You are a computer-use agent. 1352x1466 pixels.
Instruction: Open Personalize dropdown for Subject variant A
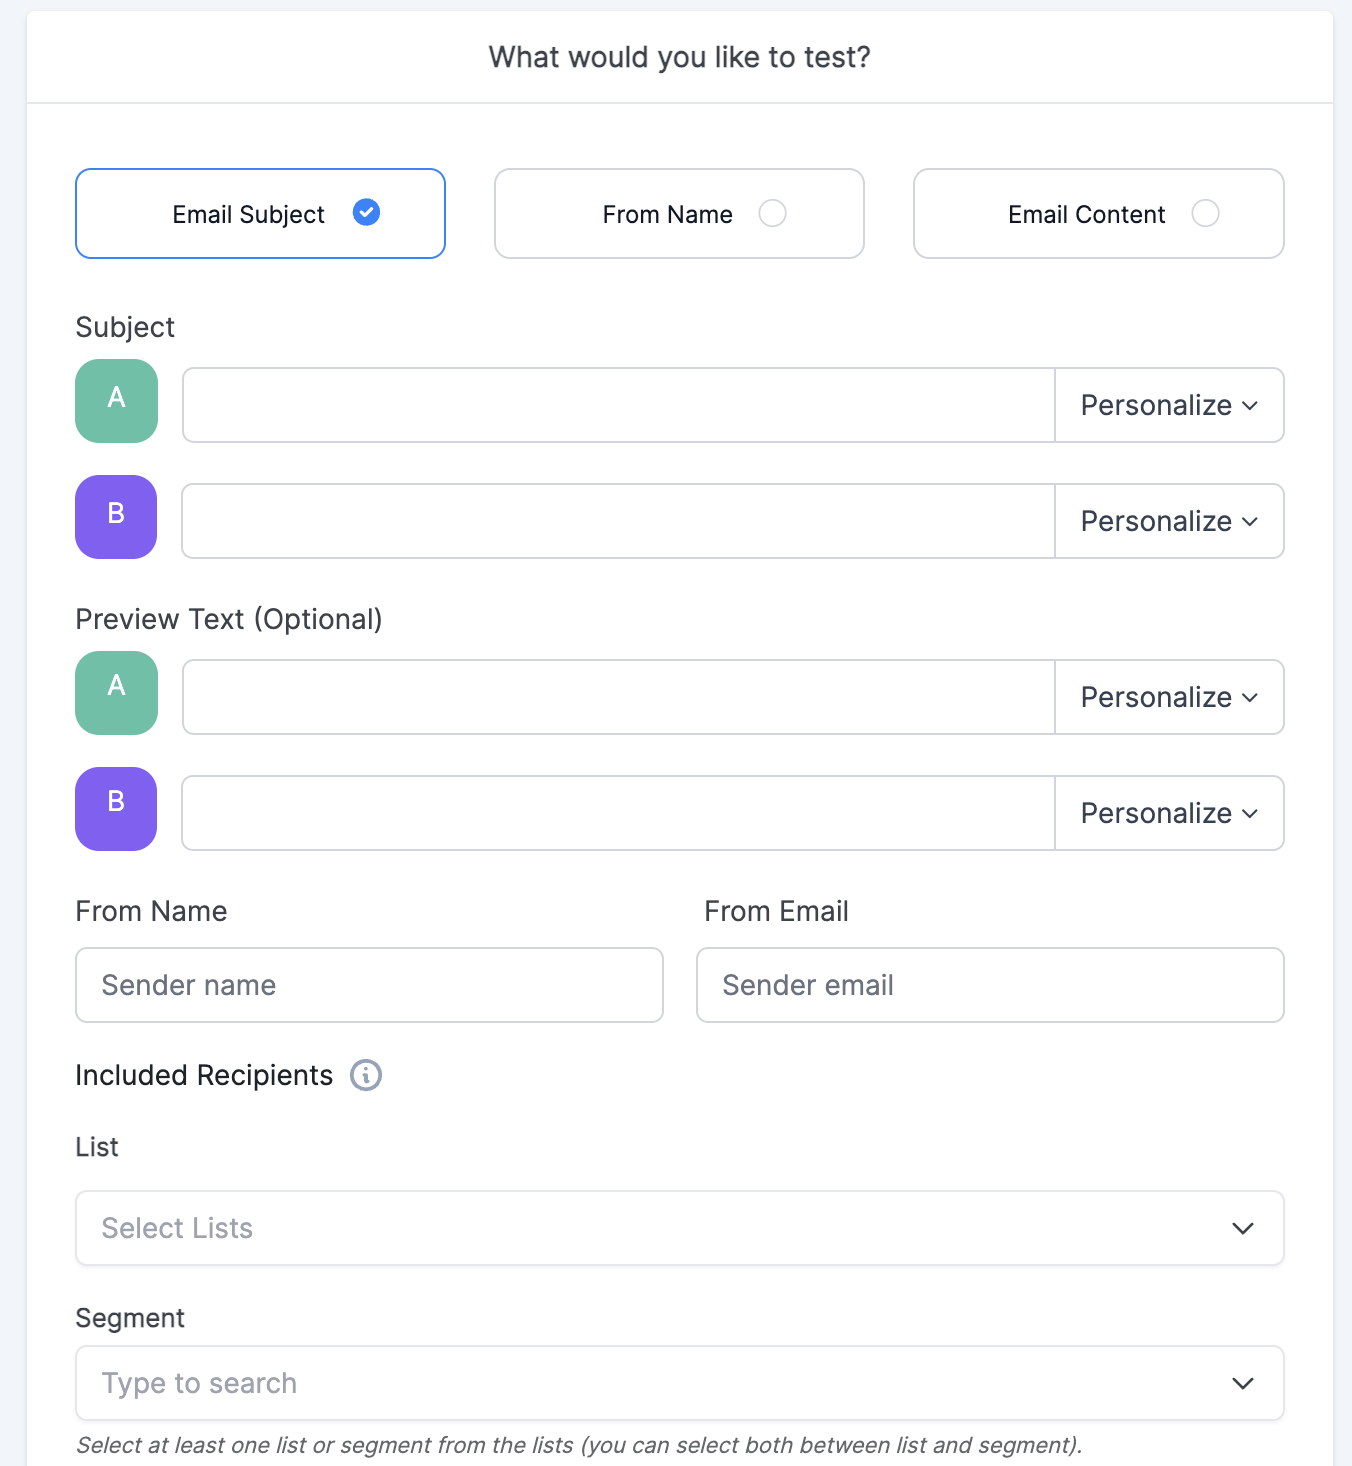1168,405
